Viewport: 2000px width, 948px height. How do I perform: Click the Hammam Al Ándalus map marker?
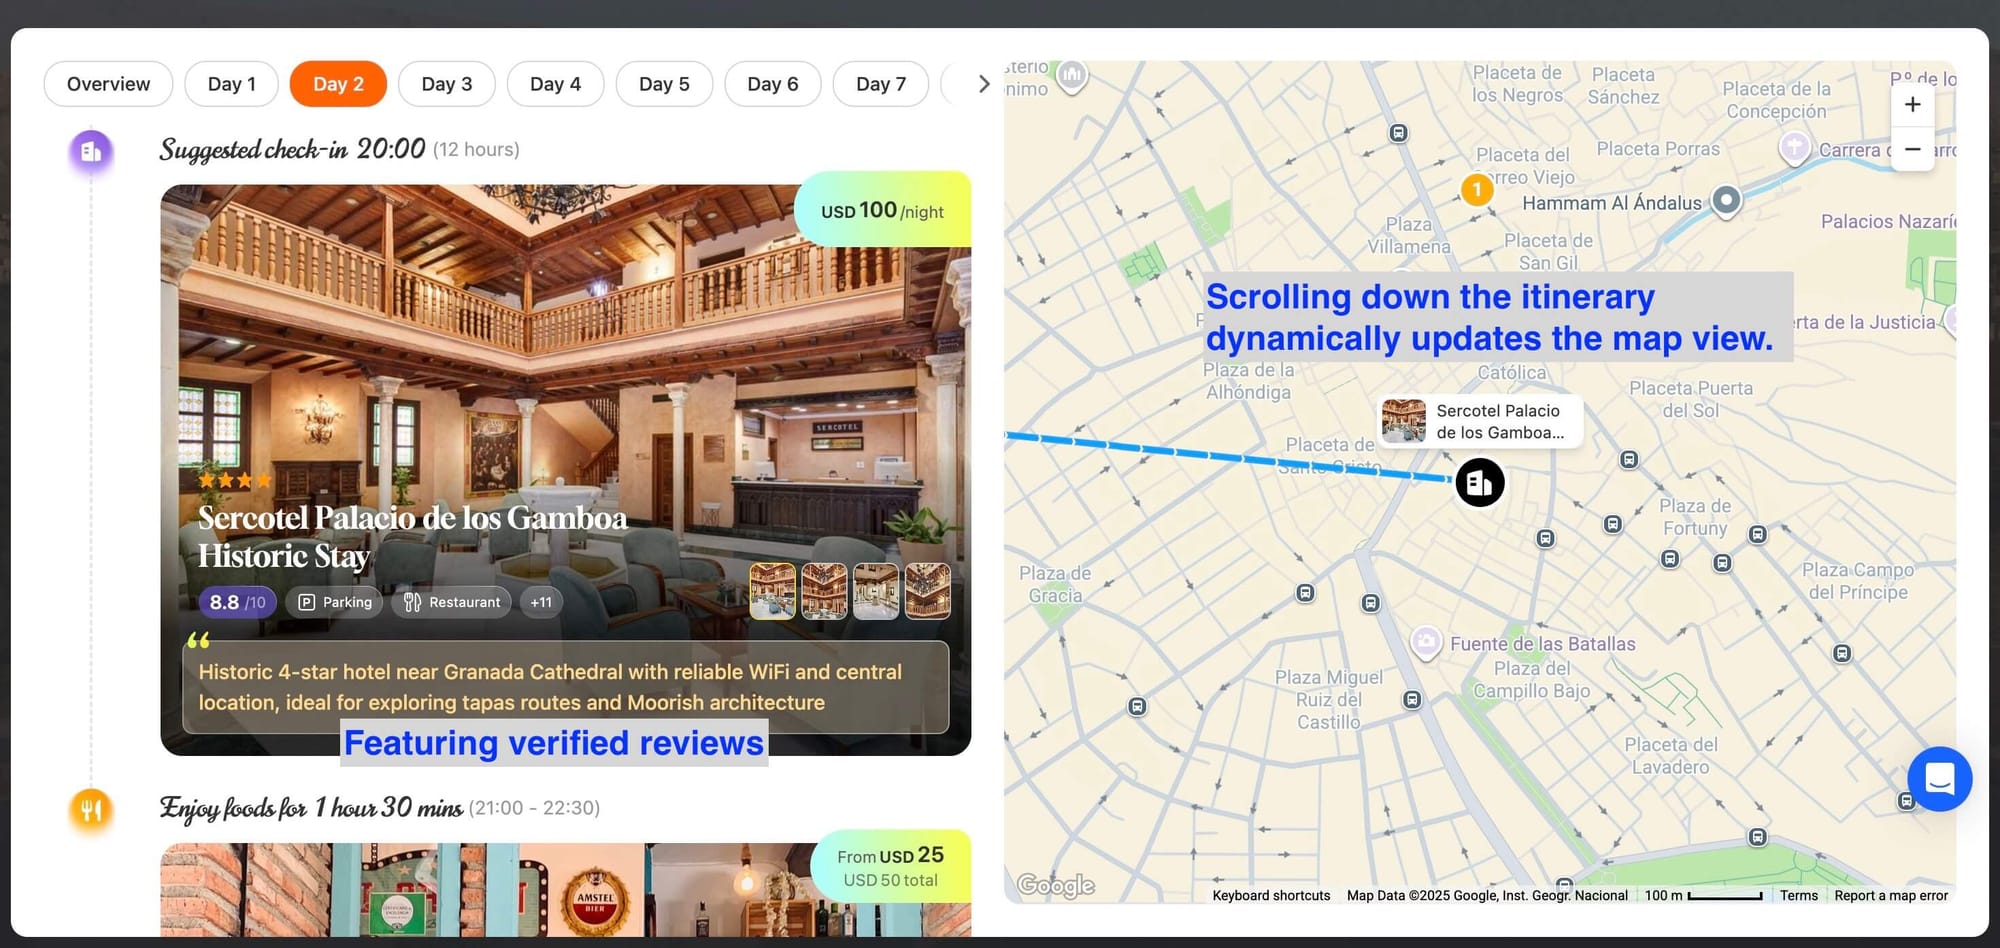[1726, 200]
